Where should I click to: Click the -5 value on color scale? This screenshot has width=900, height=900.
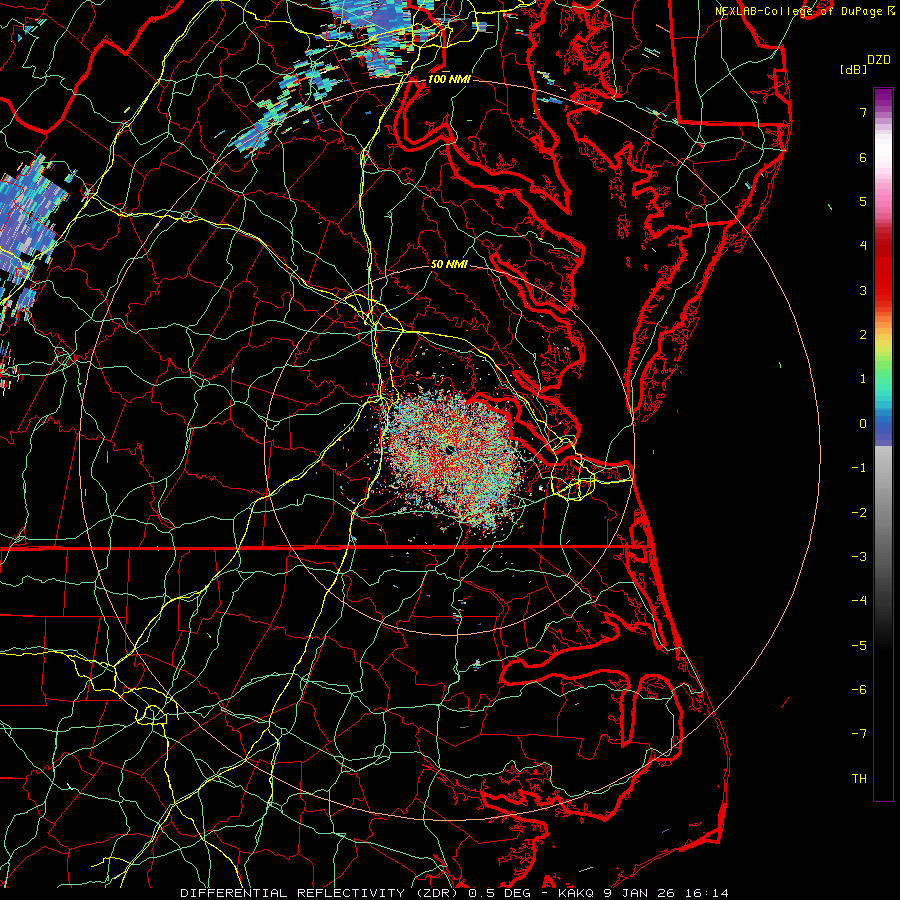pyautogui.click(x=859, y=646)
